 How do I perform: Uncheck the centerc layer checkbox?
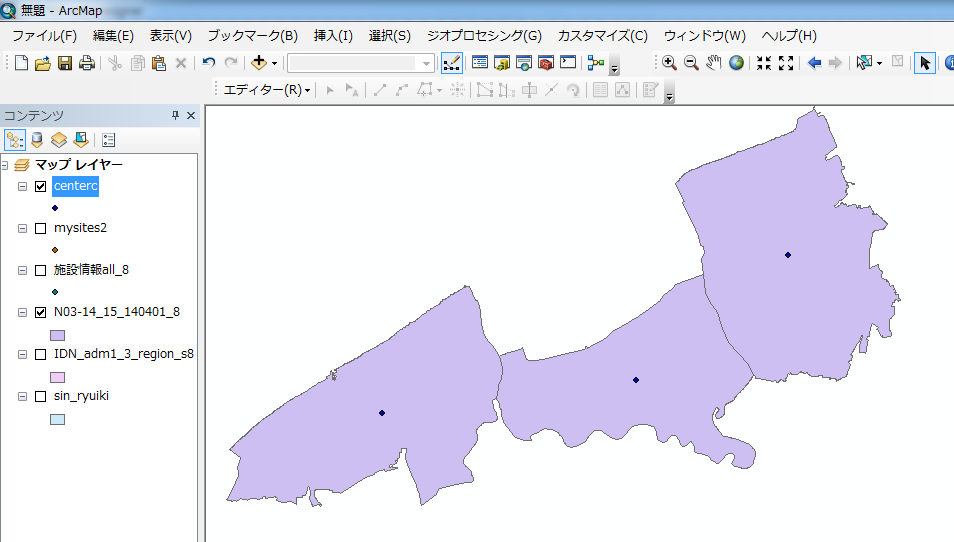click(40, 186)
